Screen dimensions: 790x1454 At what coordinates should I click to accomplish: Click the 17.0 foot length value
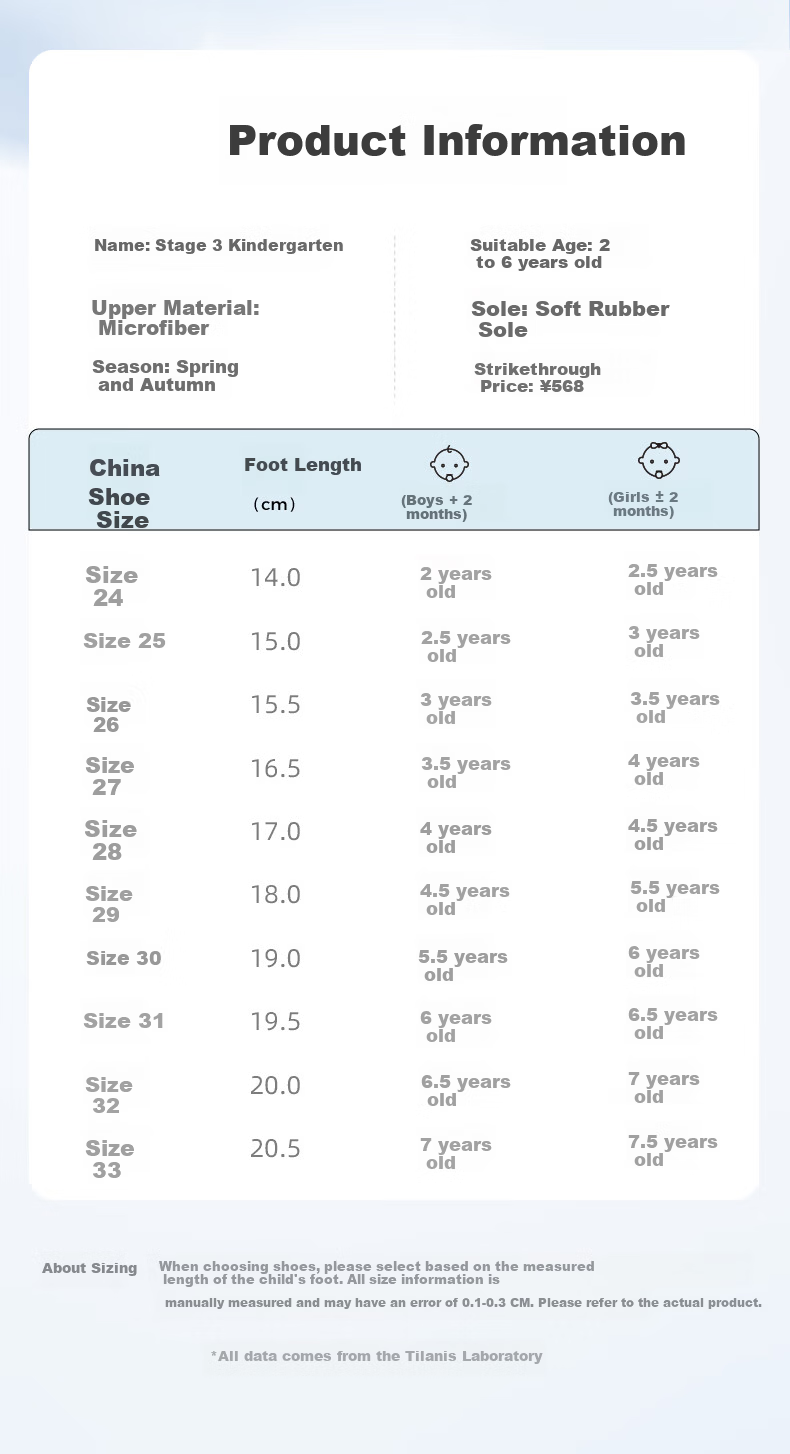(275, 831)
